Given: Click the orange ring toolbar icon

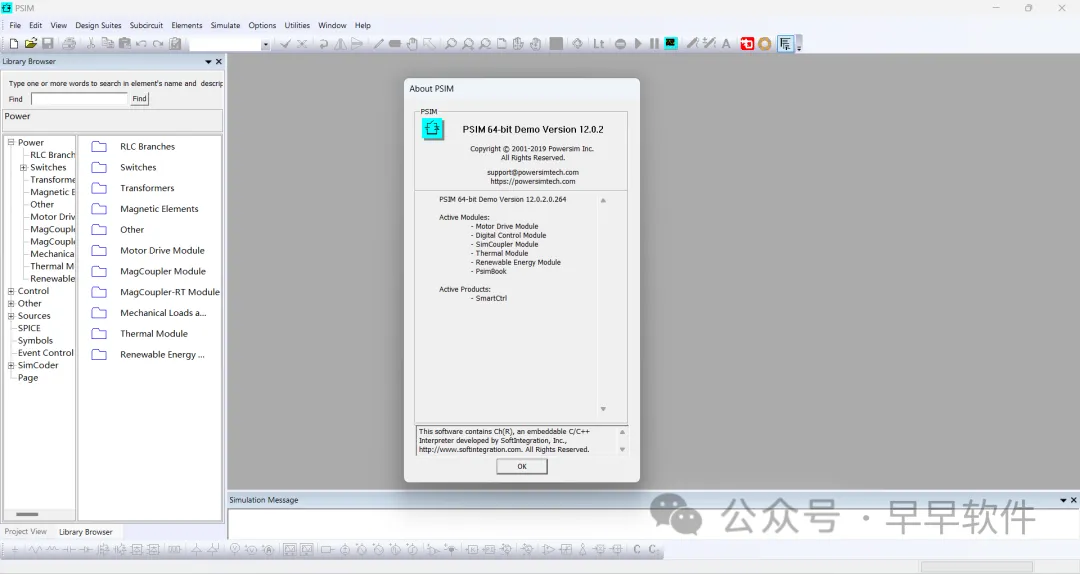Looking at the screenshot, I should click(765, 43).
